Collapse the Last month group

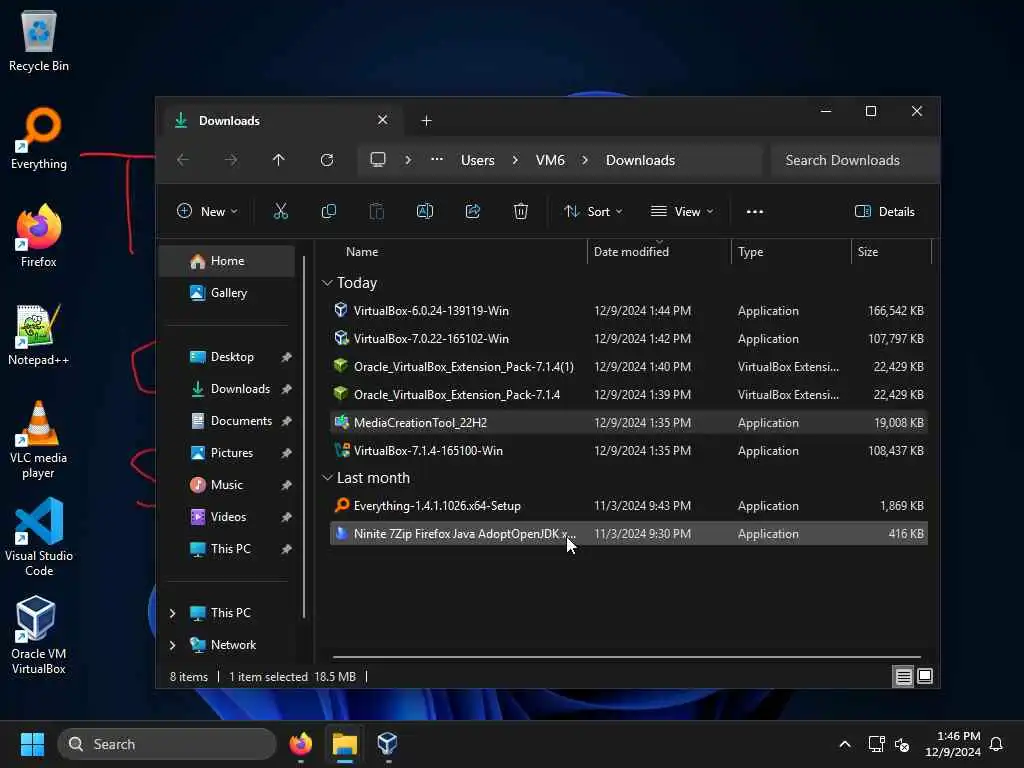tap(327, 478)
